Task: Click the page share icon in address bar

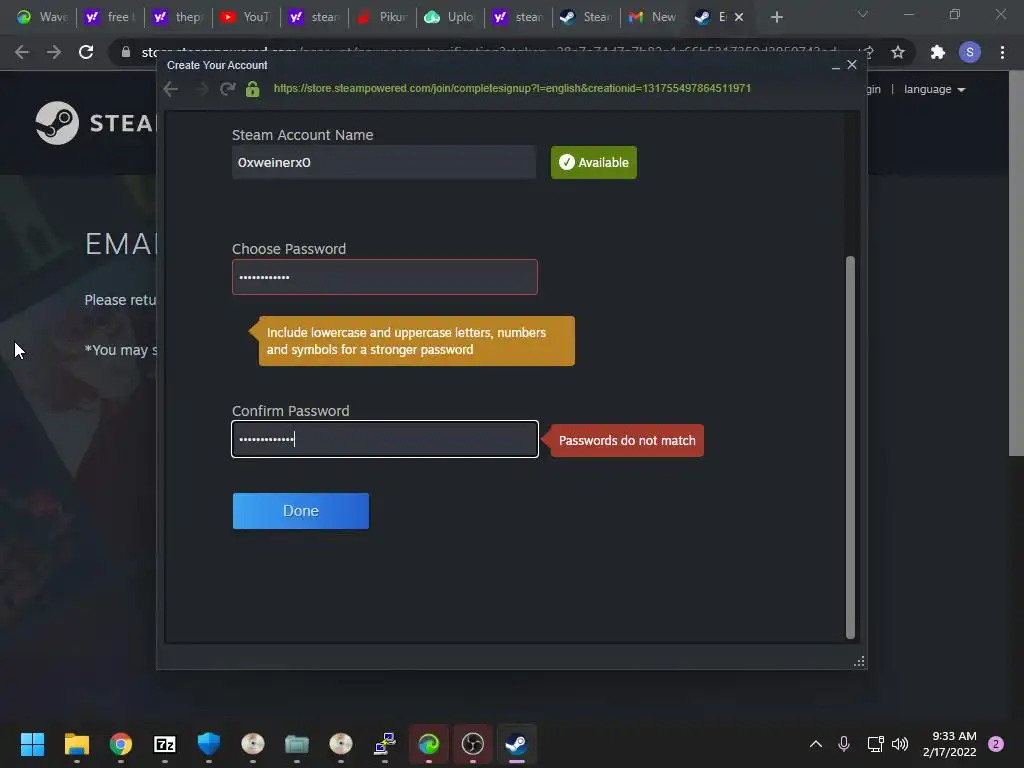Action: point(868,52)
